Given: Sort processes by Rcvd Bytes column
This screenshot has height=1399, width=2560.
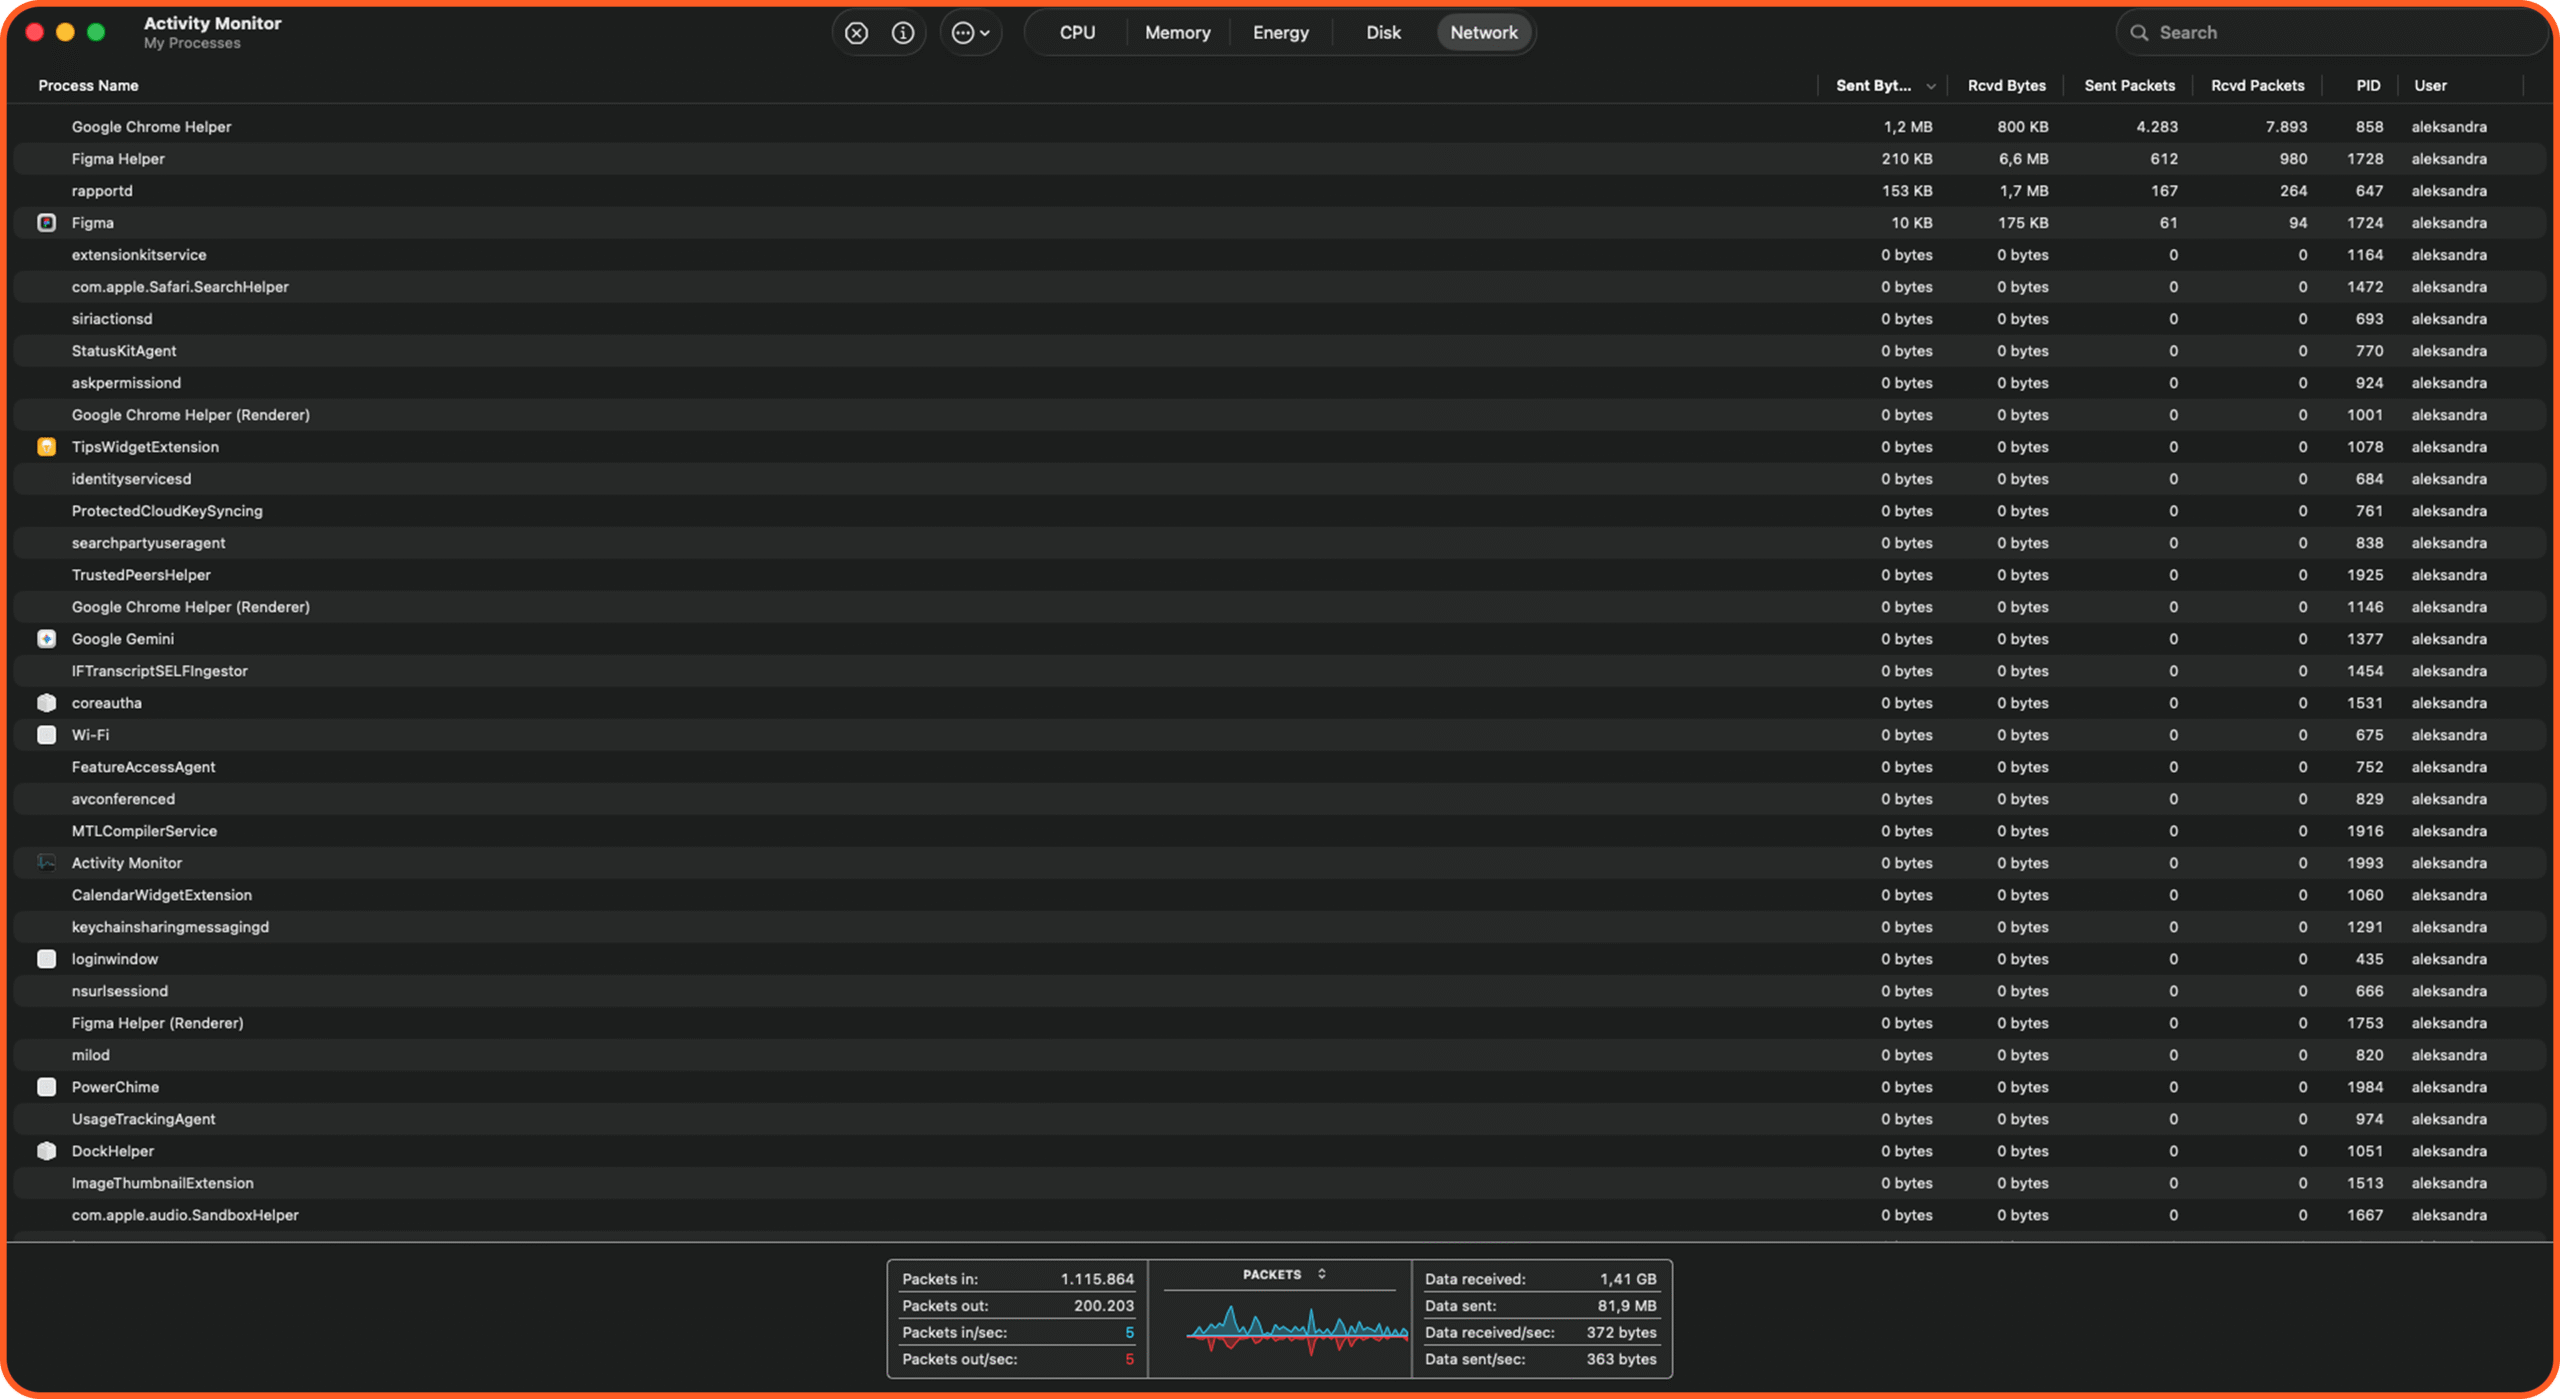Looking at the screenshot, I should (x=2005, y=86).
